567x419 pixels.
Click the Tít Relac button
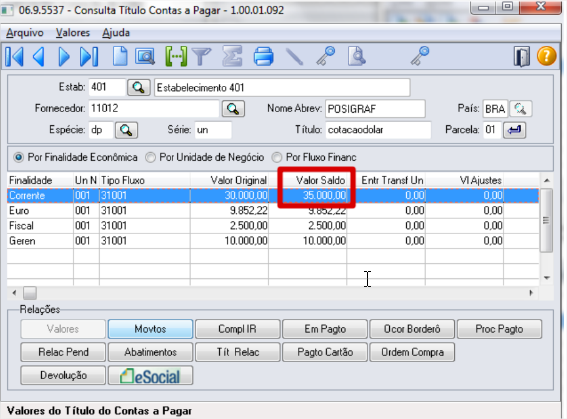238,352
